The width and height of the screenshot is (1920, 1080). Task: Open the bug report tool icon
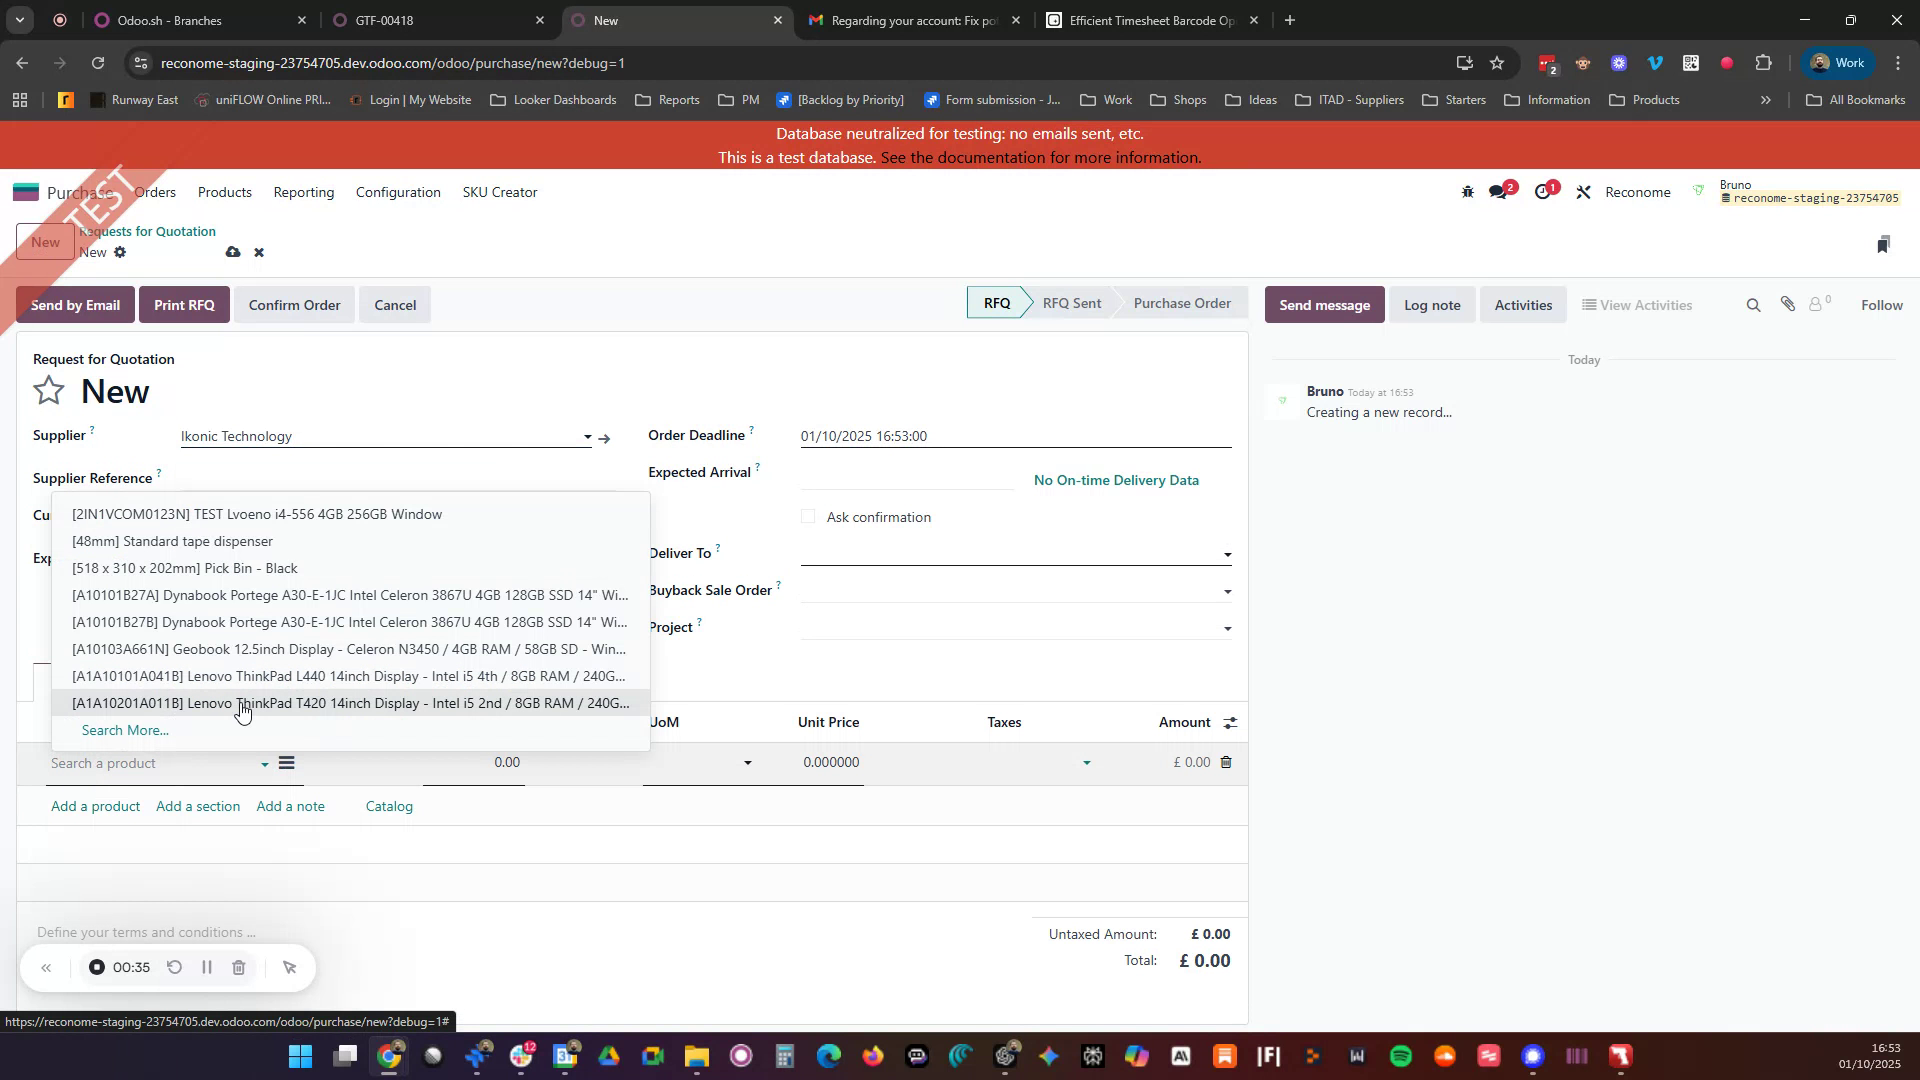[x=1468, y=191]
